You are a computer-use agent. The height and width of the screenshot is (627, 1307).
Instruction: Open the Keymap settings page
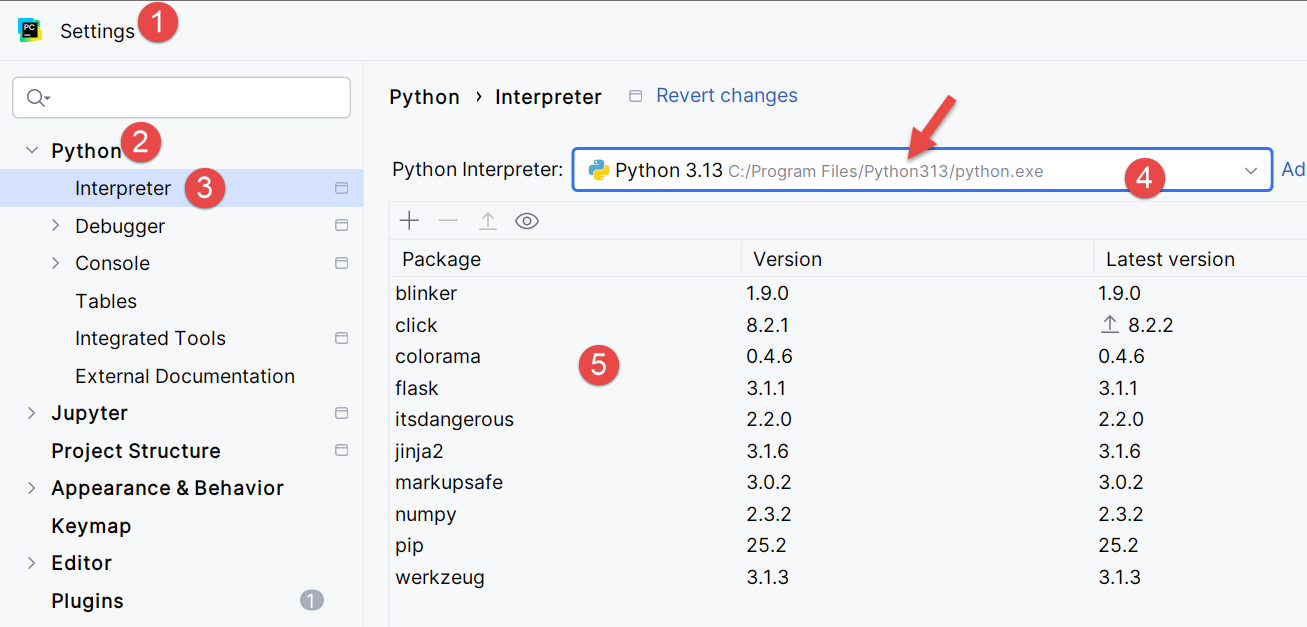point(91,526)
